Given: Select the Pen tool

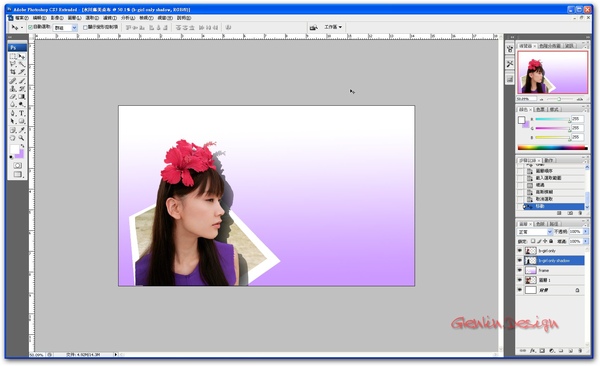Looking at the screenshot, I should (x=13, y=113).
